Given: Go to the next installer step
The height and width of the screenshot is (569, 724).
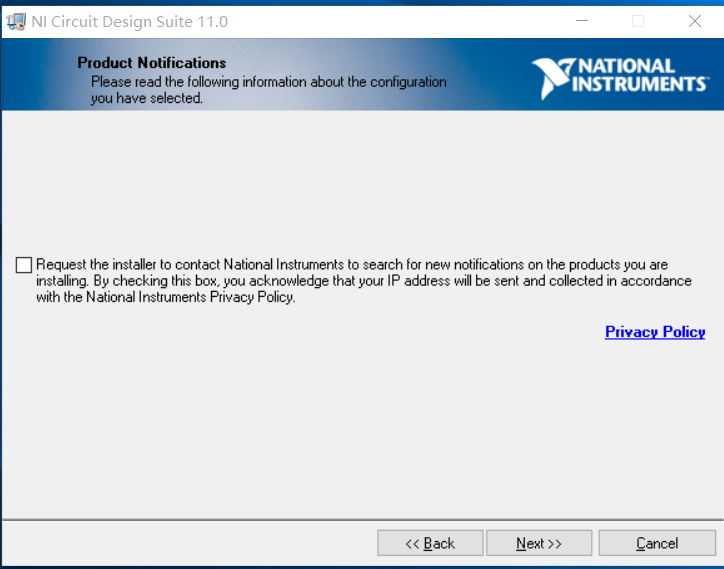Looking at the screenshot, I should (x=539, y=543).
